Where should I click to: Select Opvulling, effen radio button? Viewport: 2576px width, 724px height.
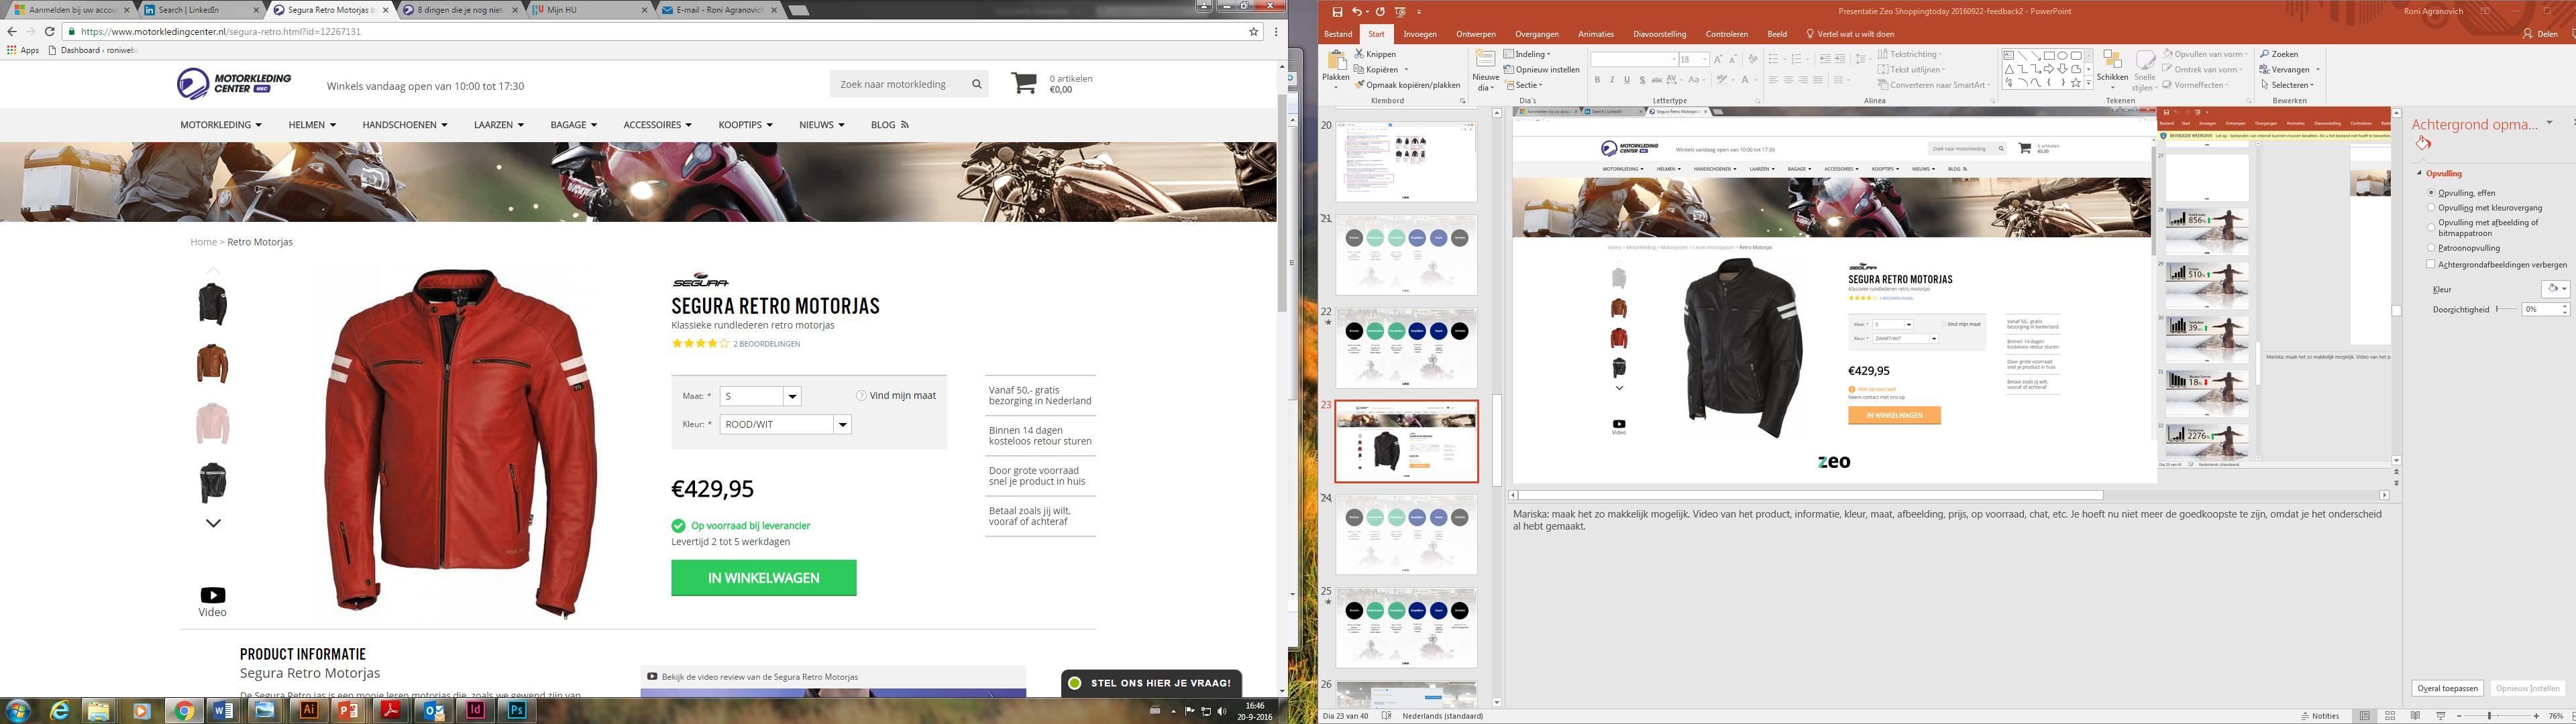[2431, 193]
